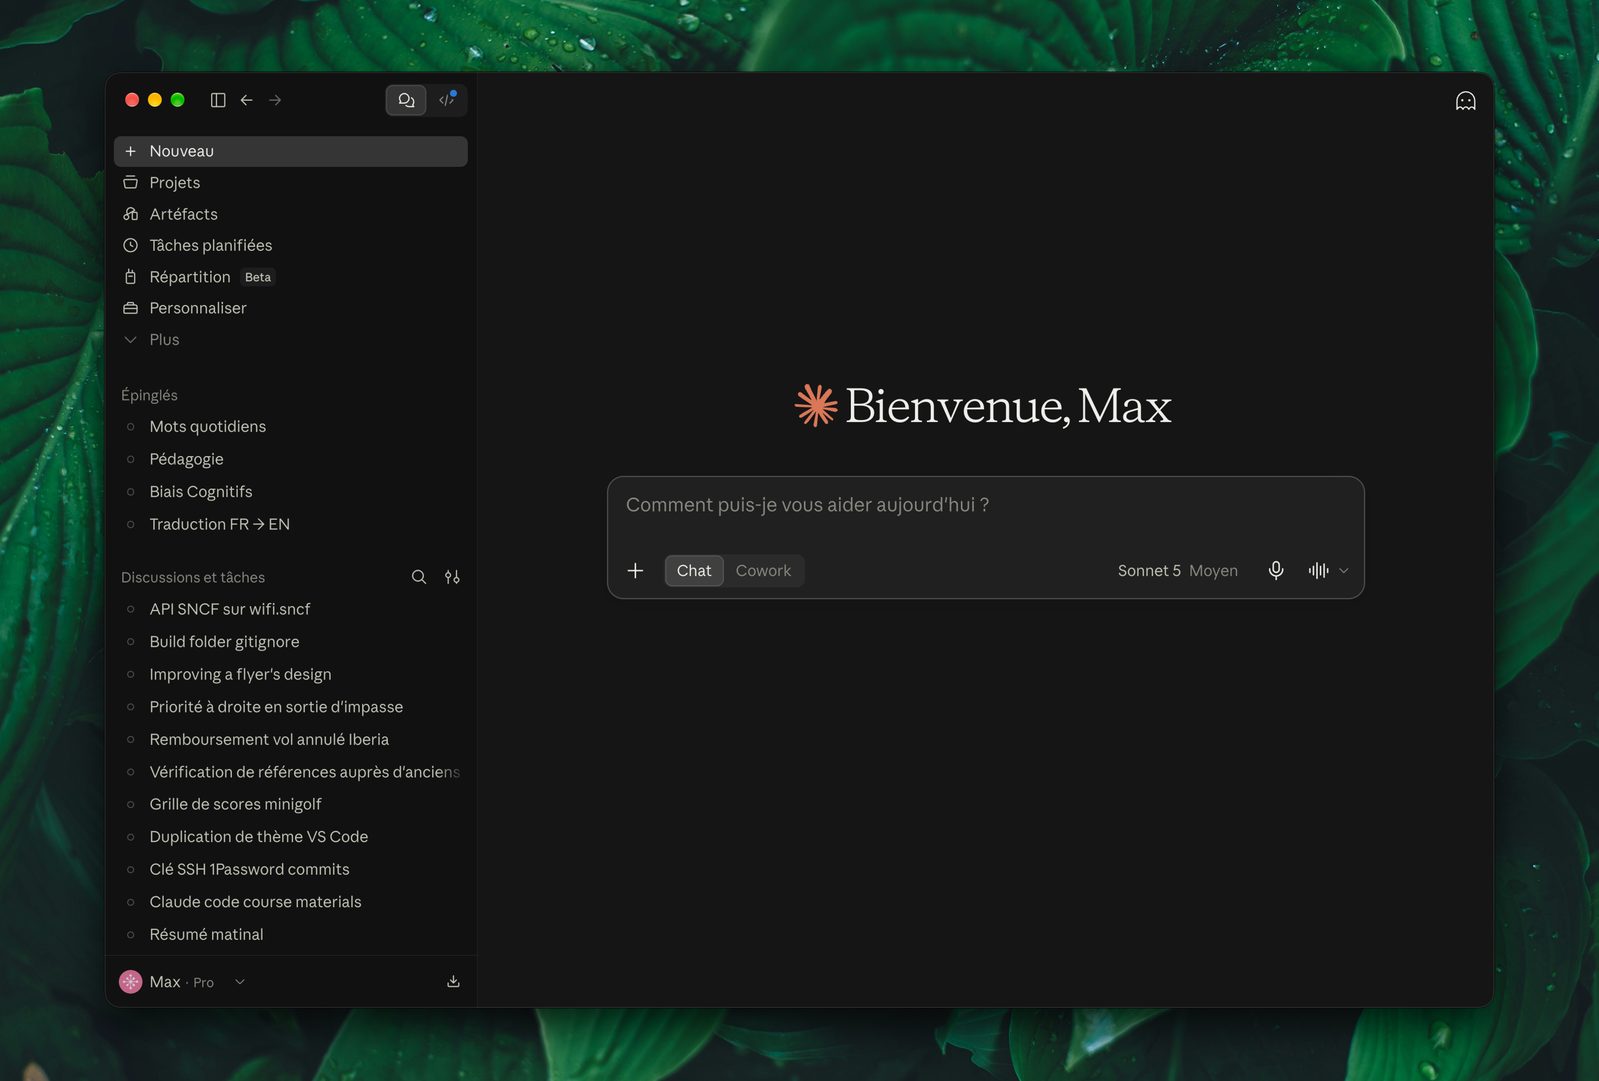Switch to the chat bubbles view
The height and width of the screenshot is (1081, 1599).
click(406, 100)
